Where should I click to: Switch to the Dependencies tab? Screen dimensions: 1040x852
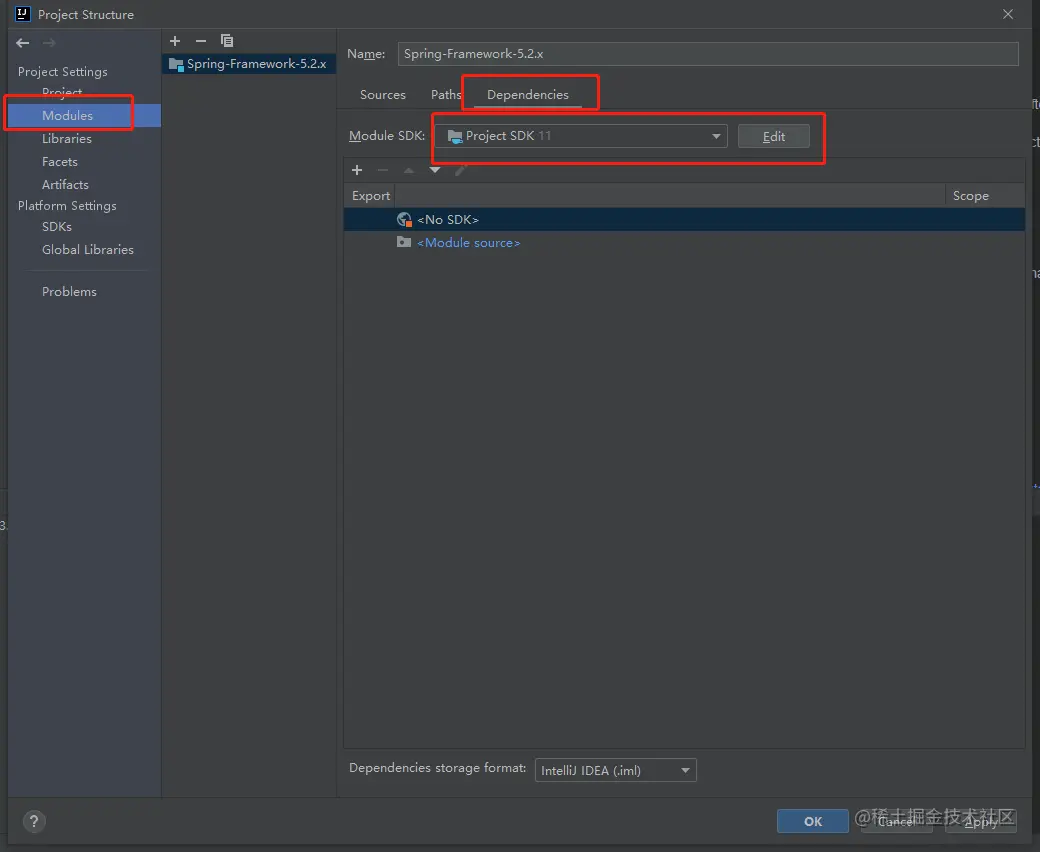527,95
